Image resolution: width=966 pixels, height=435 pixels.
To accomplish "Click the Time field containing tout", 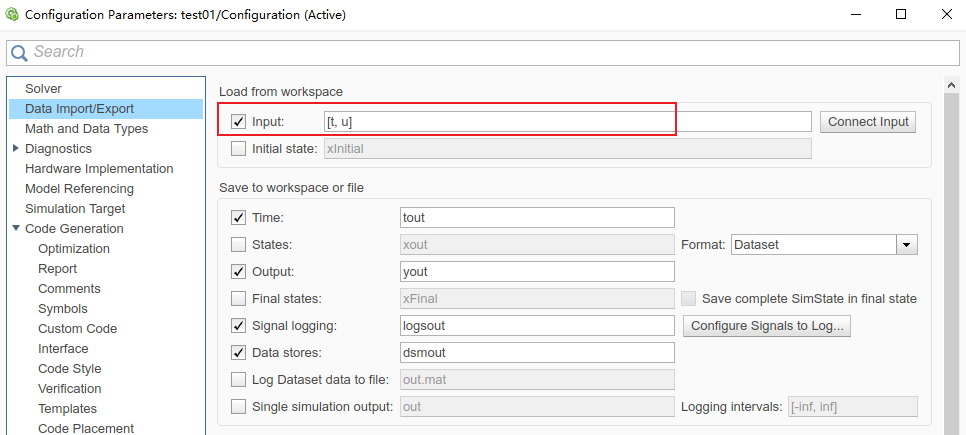I will (537, 218).
